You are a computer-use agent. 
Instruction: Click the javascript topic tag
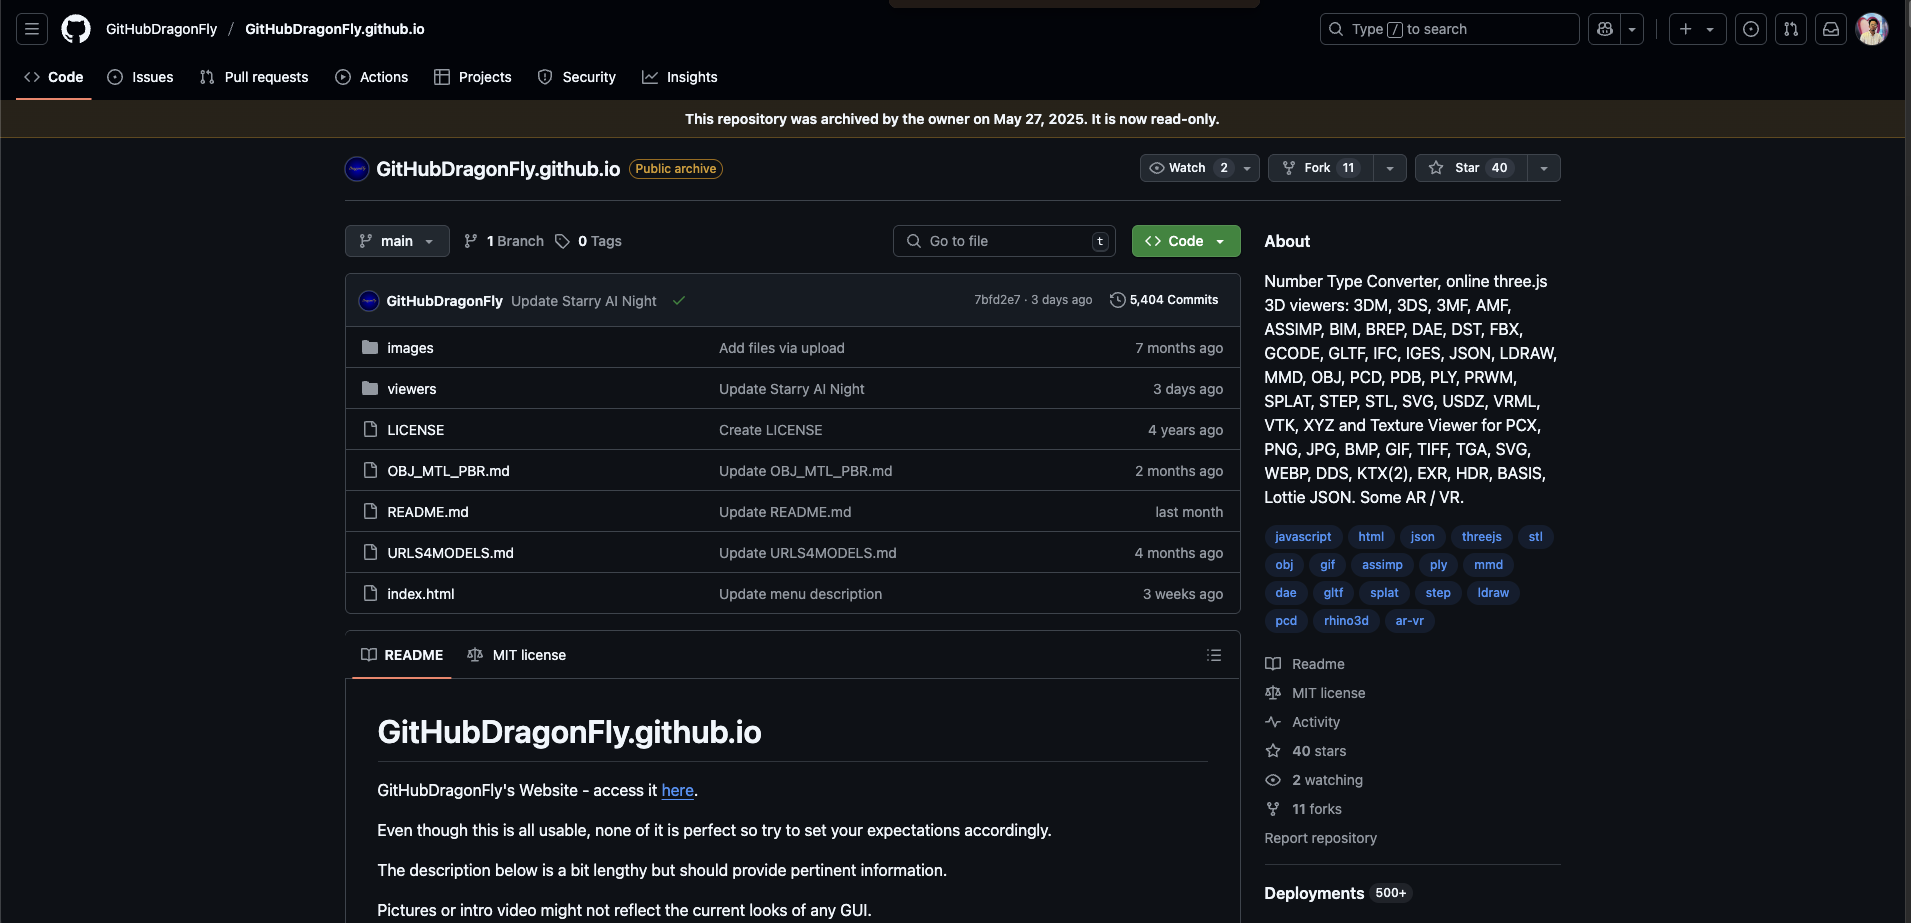click(x=1303, y=537)
